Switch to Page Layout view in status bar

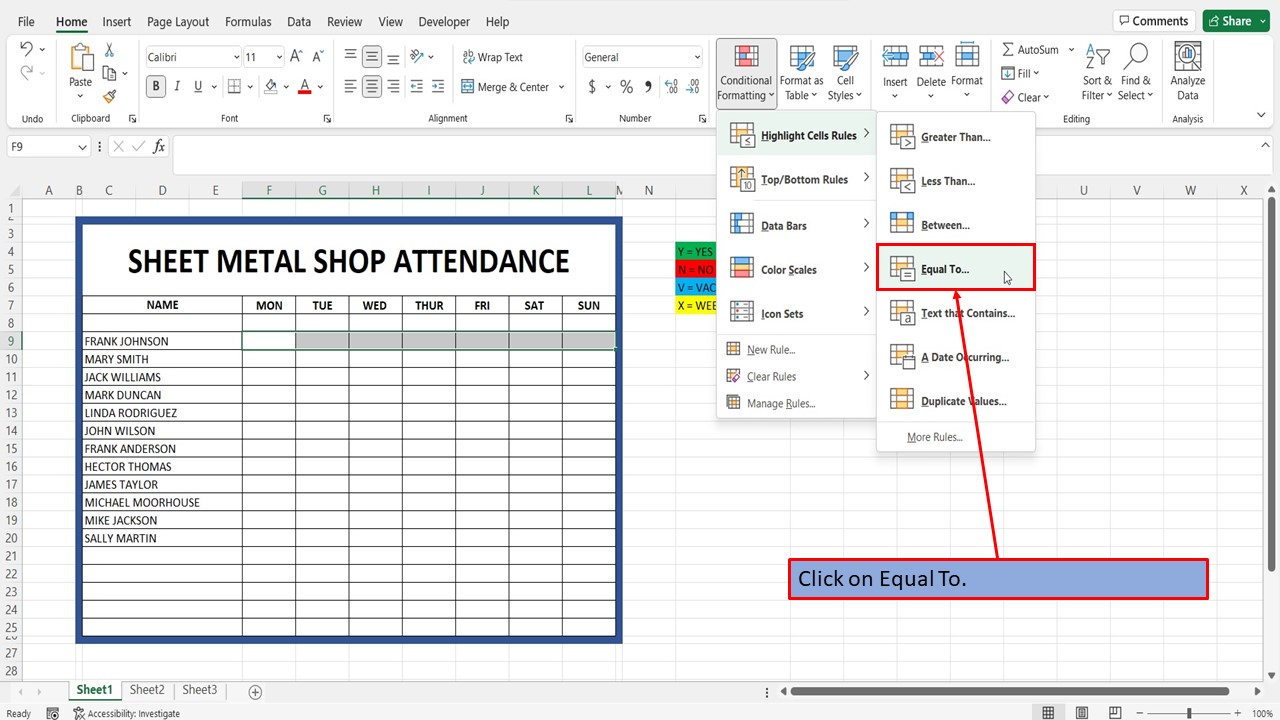pos(1081,713)
